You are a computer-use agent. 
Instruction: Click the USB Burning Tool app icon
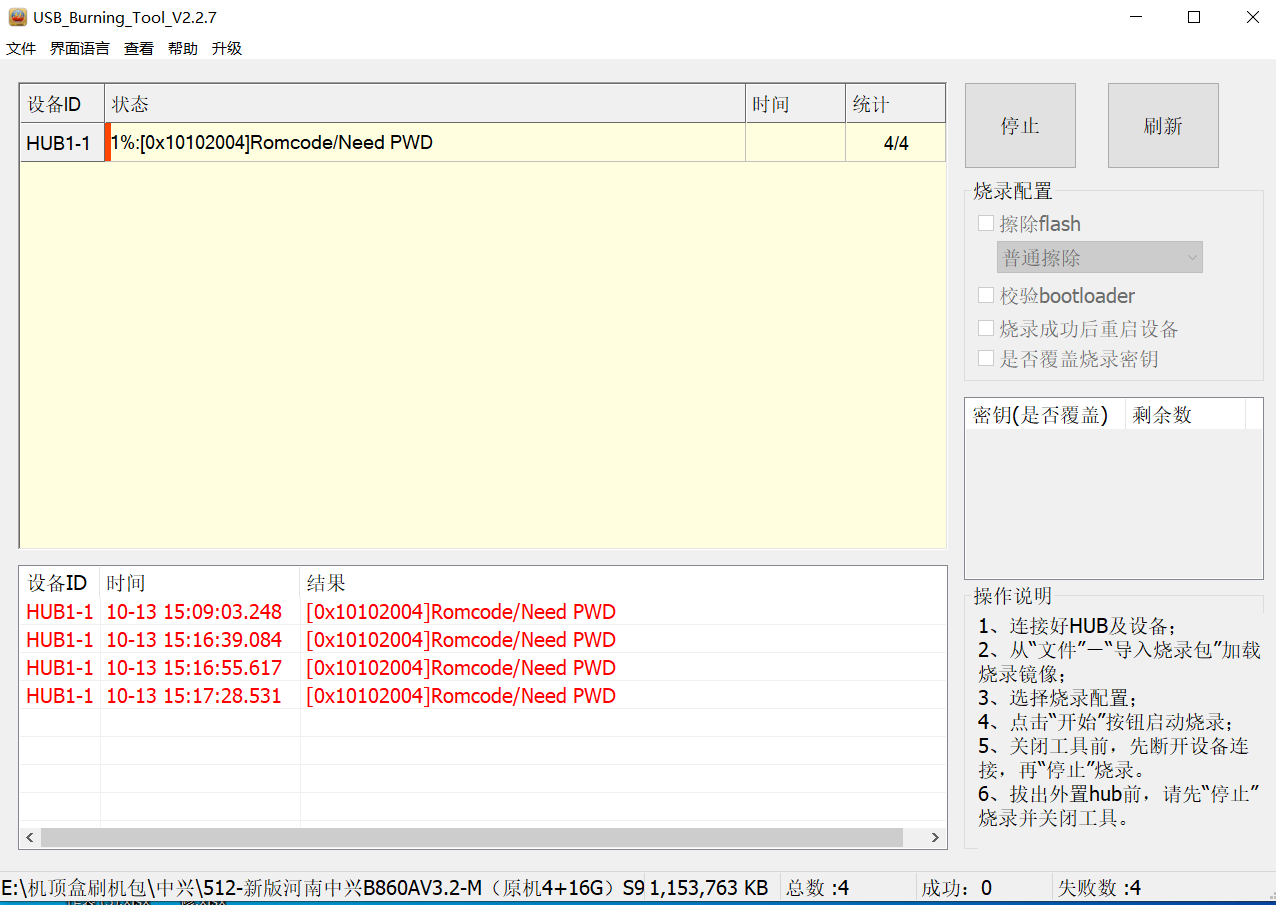click(17, 17)
